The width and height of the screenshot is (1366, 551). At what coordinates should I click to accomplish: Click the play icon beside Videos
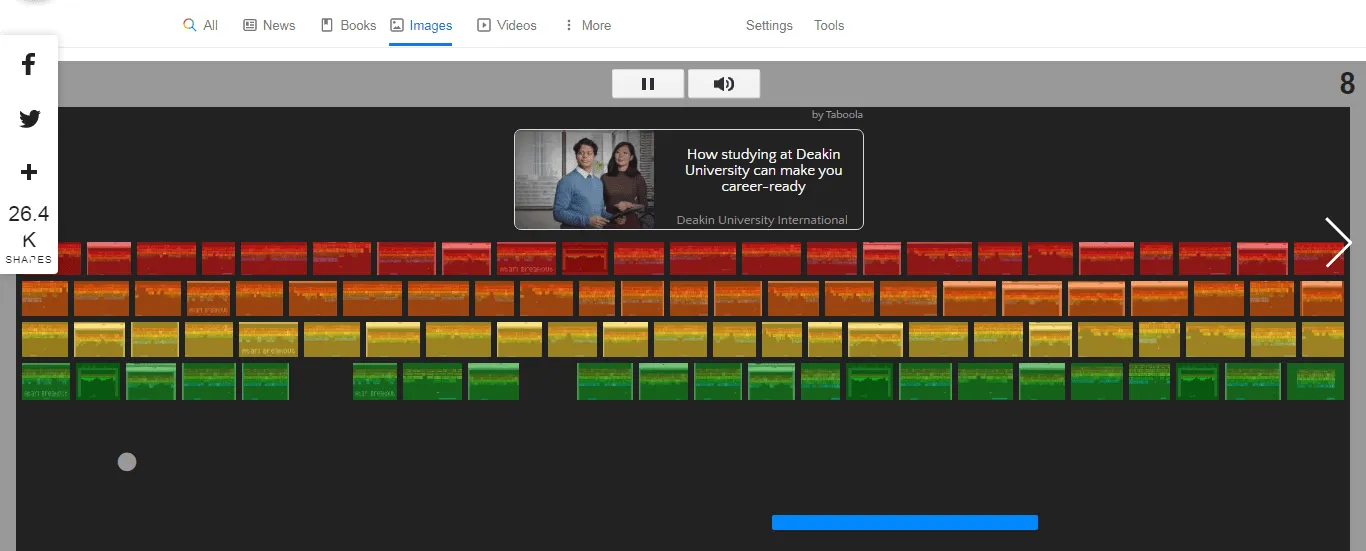(484, 25)
